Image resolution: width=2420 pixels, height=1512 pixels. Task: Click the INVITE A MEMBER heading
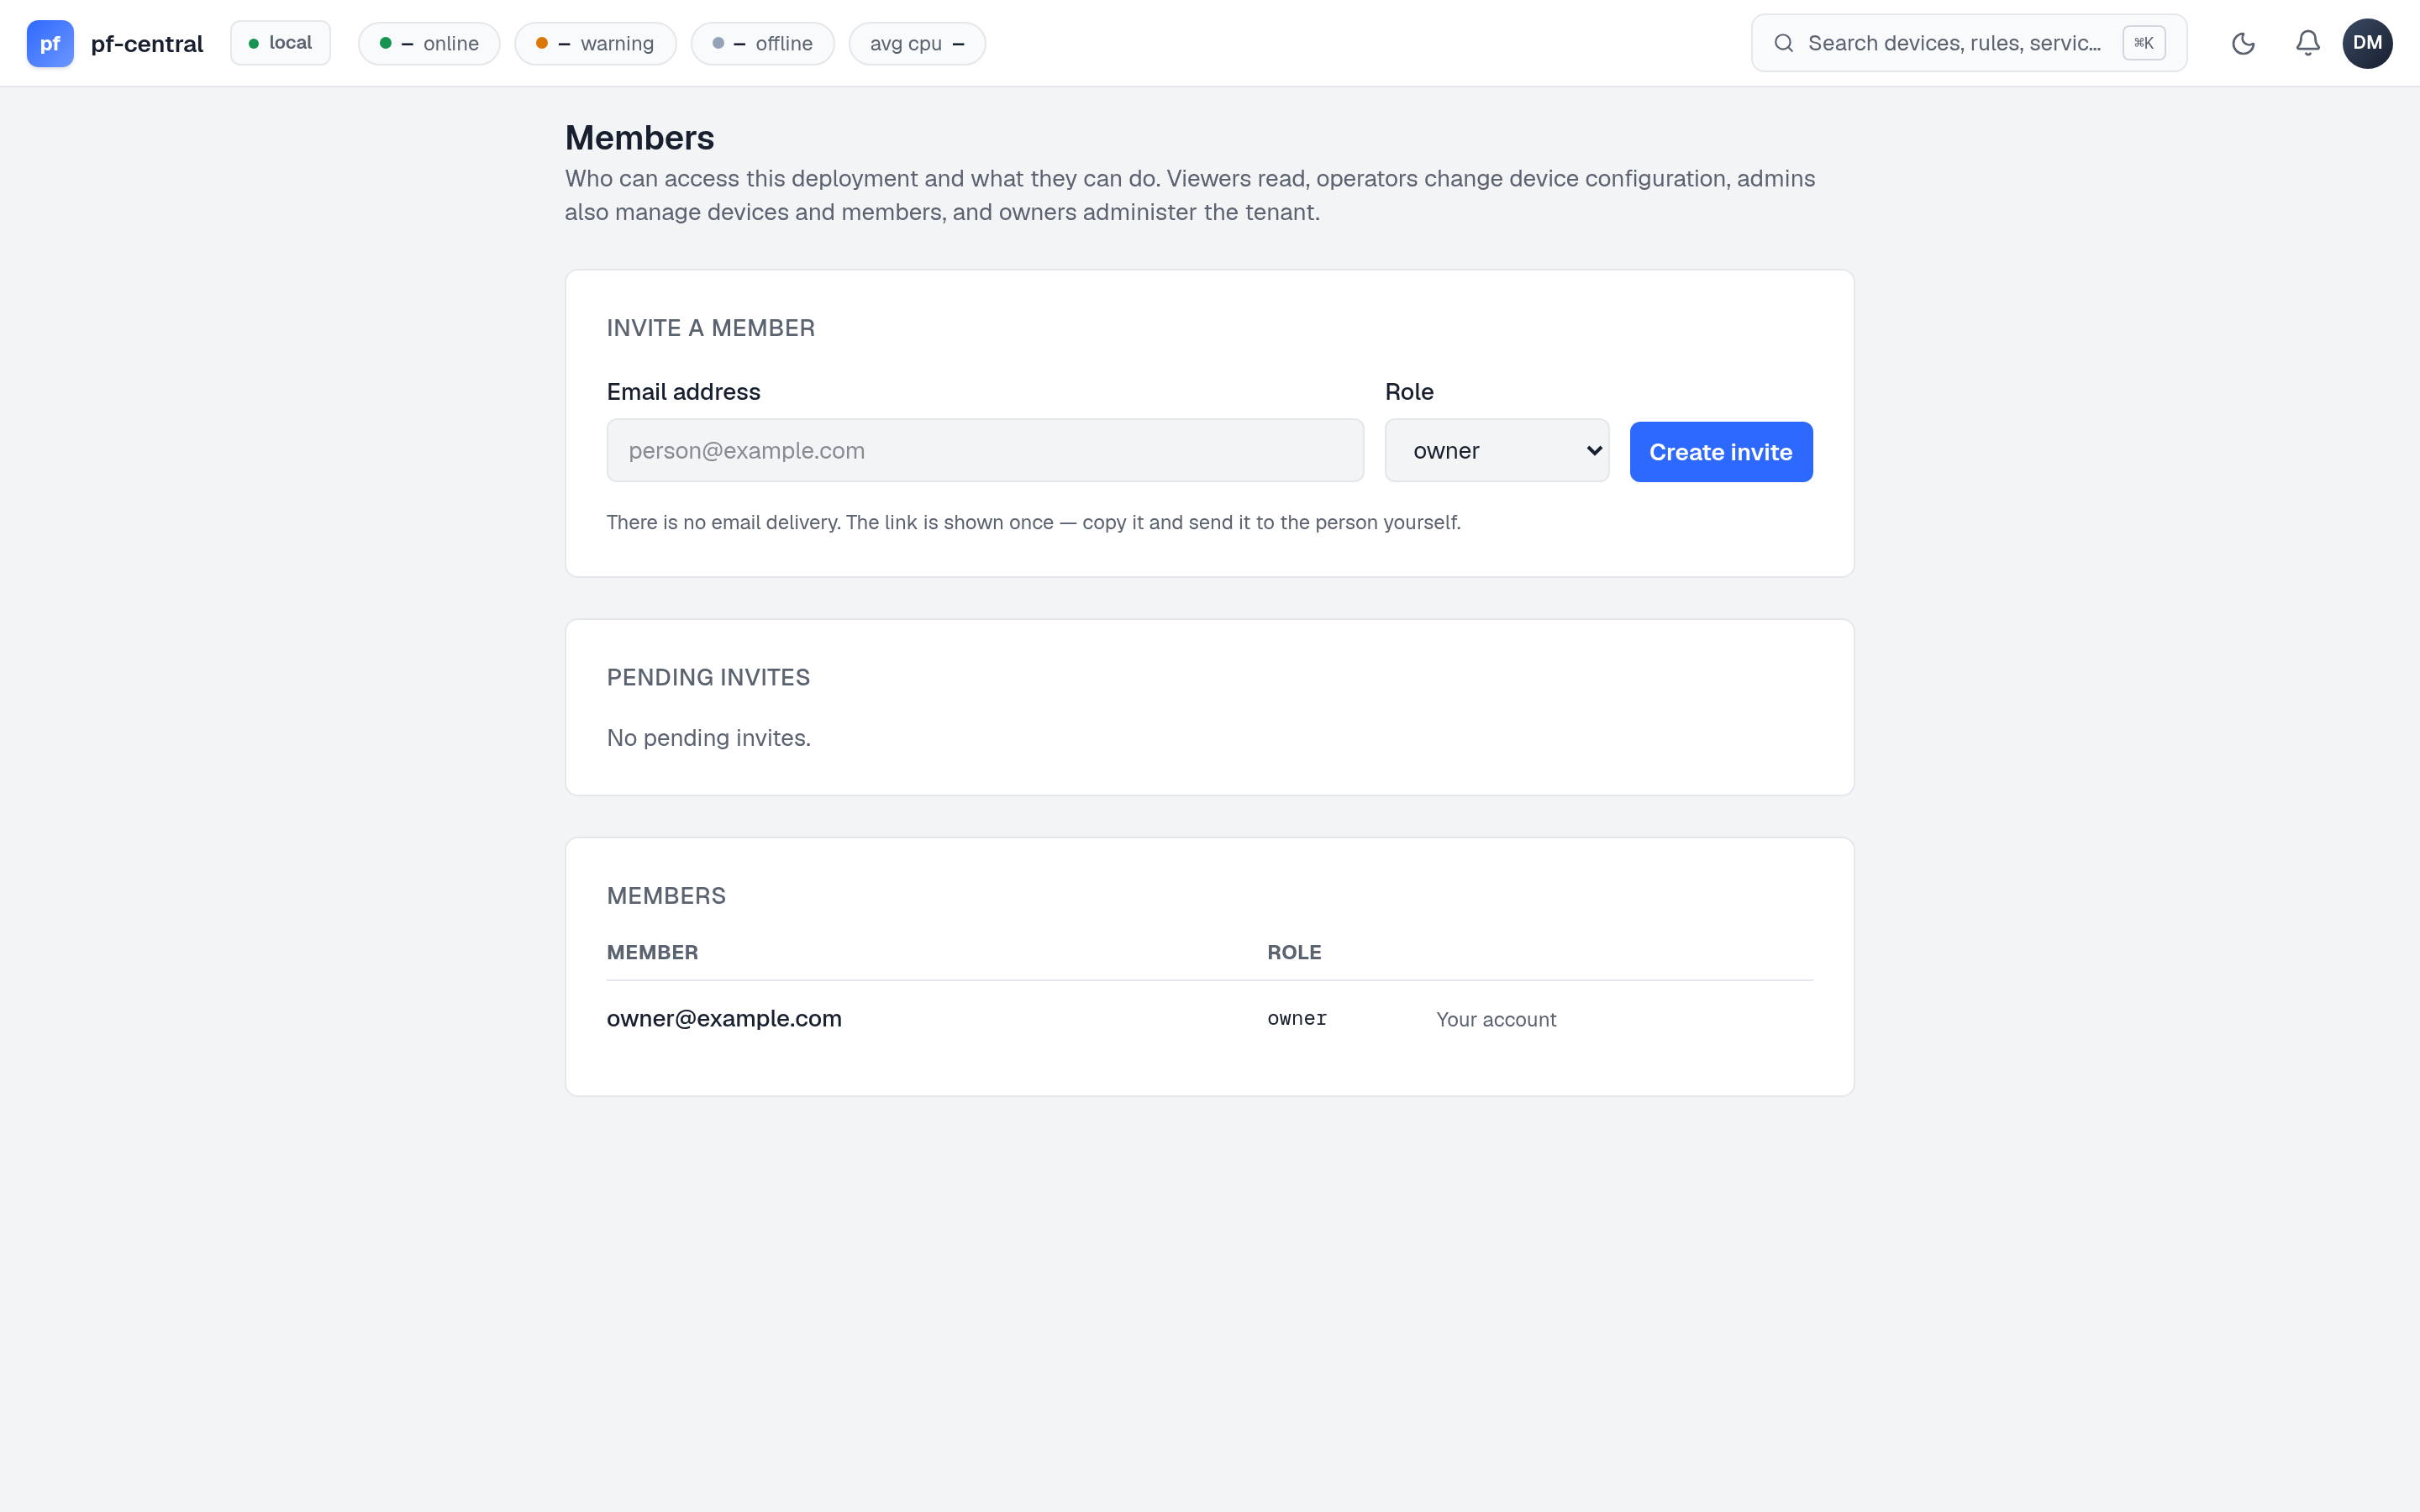click(710, 328)
